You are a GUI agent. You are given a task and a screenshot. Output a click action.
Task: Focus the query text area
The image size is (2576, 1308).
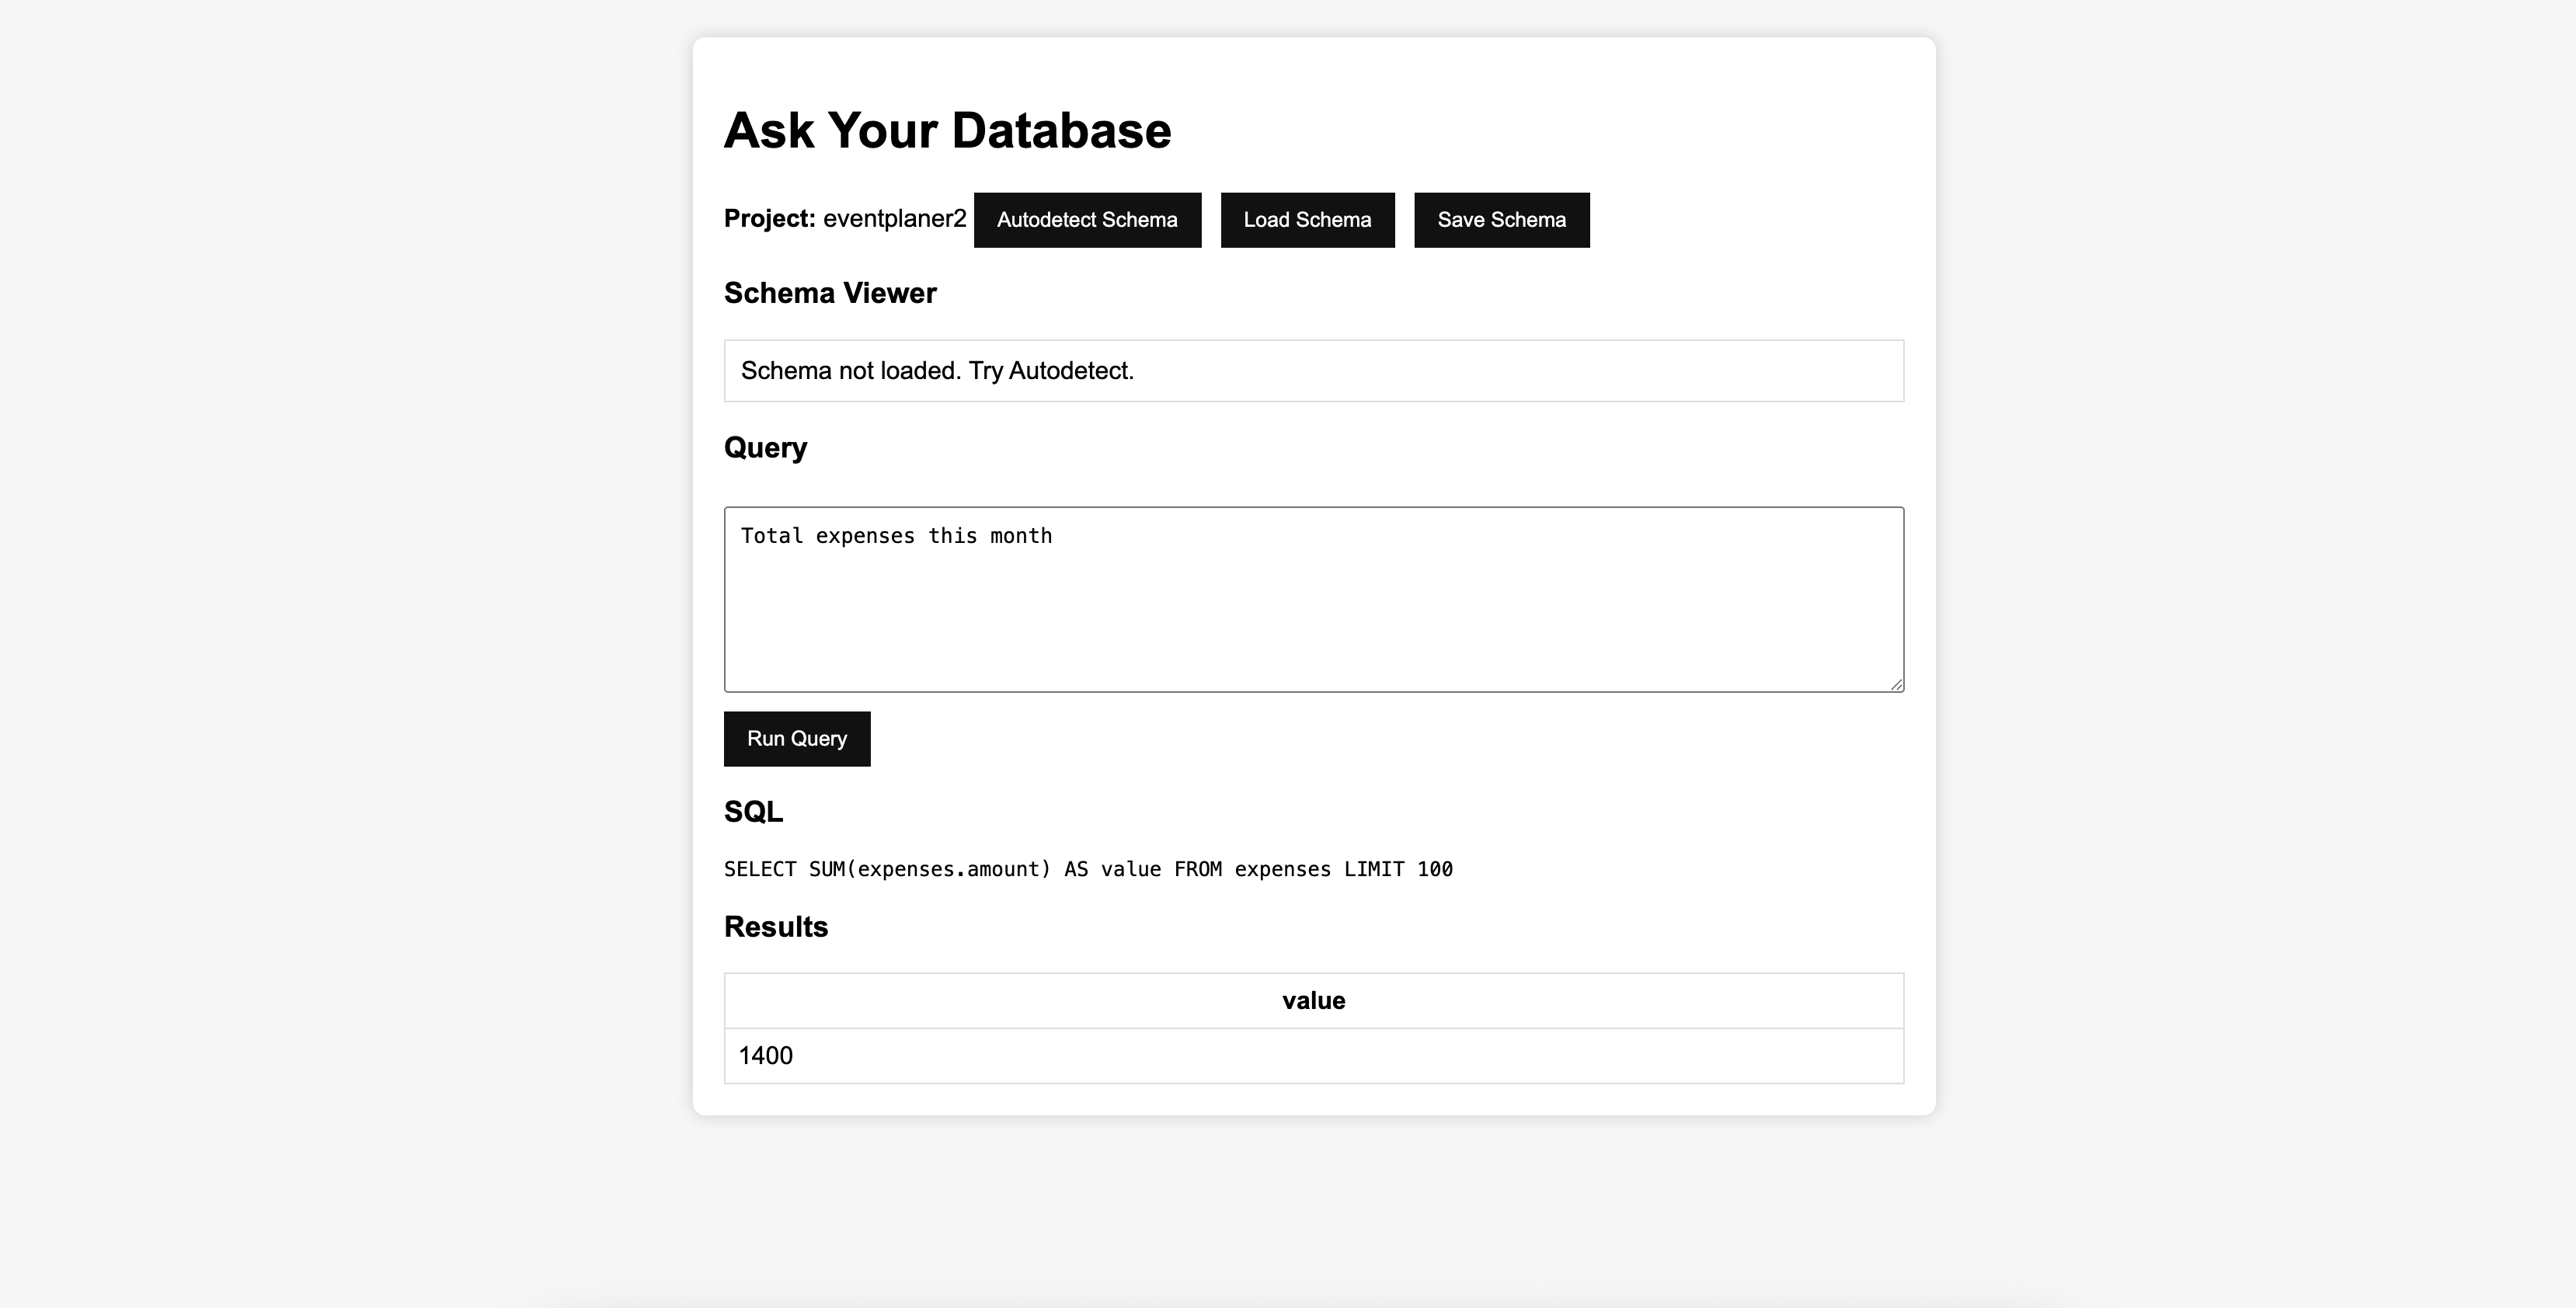pos(1314,599)
